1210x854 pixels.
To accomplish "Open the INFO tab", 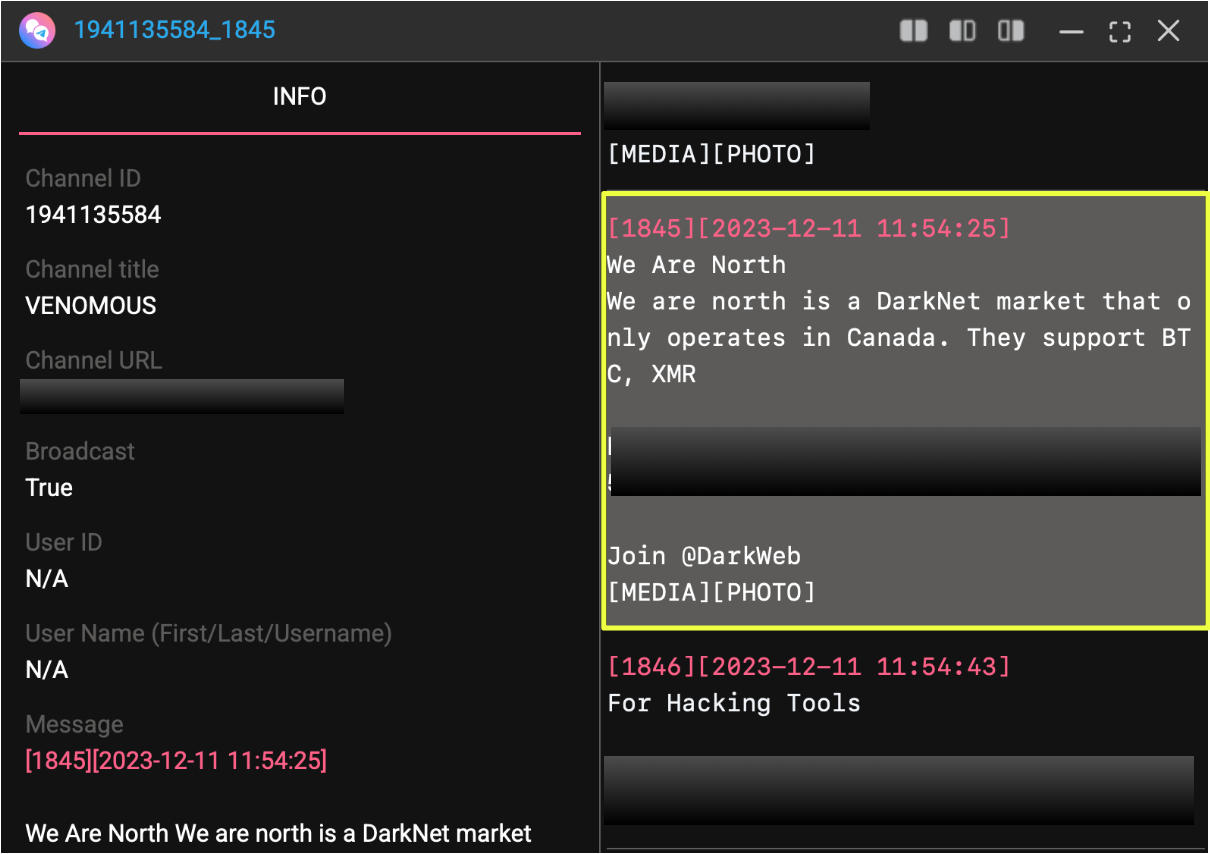I will (299, 97).
